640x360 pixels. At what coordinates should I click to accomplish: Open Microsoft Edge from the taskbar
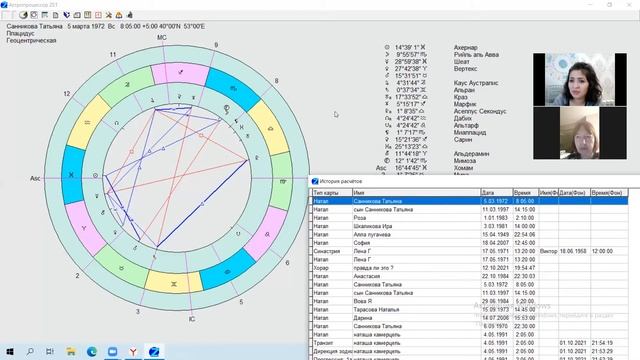tap(92, 351)
